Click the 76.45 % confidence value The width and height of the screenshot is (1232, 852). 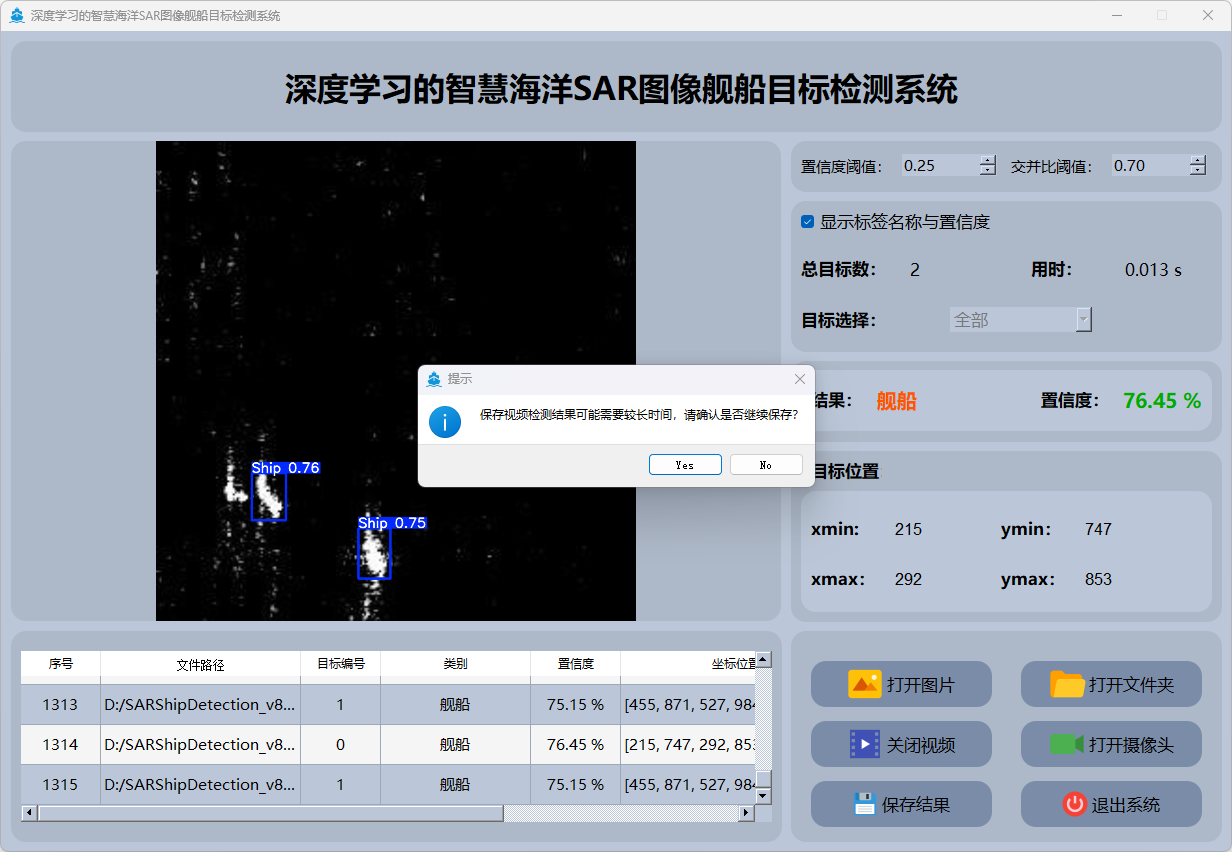pyautogui.click(x=1162, y=401)
